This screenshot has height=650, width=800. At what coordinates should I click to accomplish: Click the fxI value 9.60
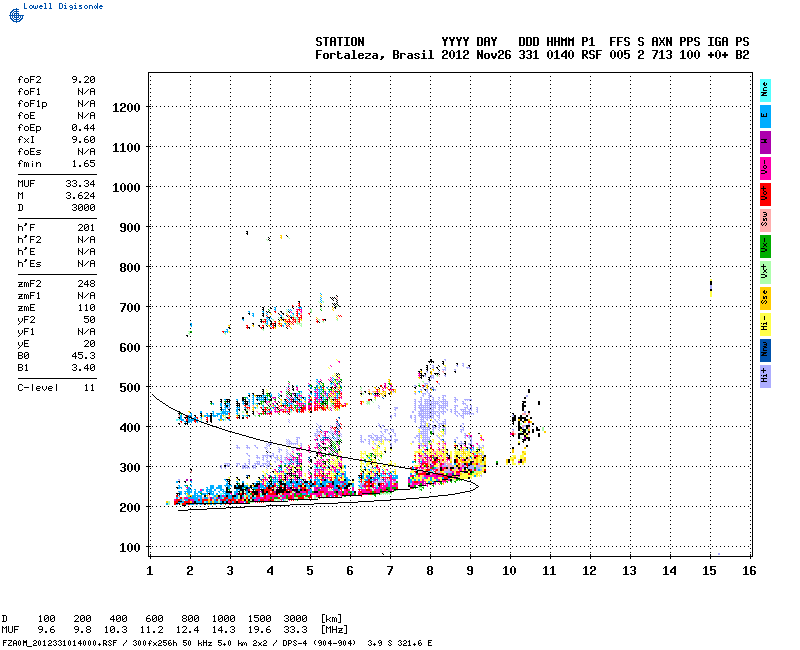(83, 140)
